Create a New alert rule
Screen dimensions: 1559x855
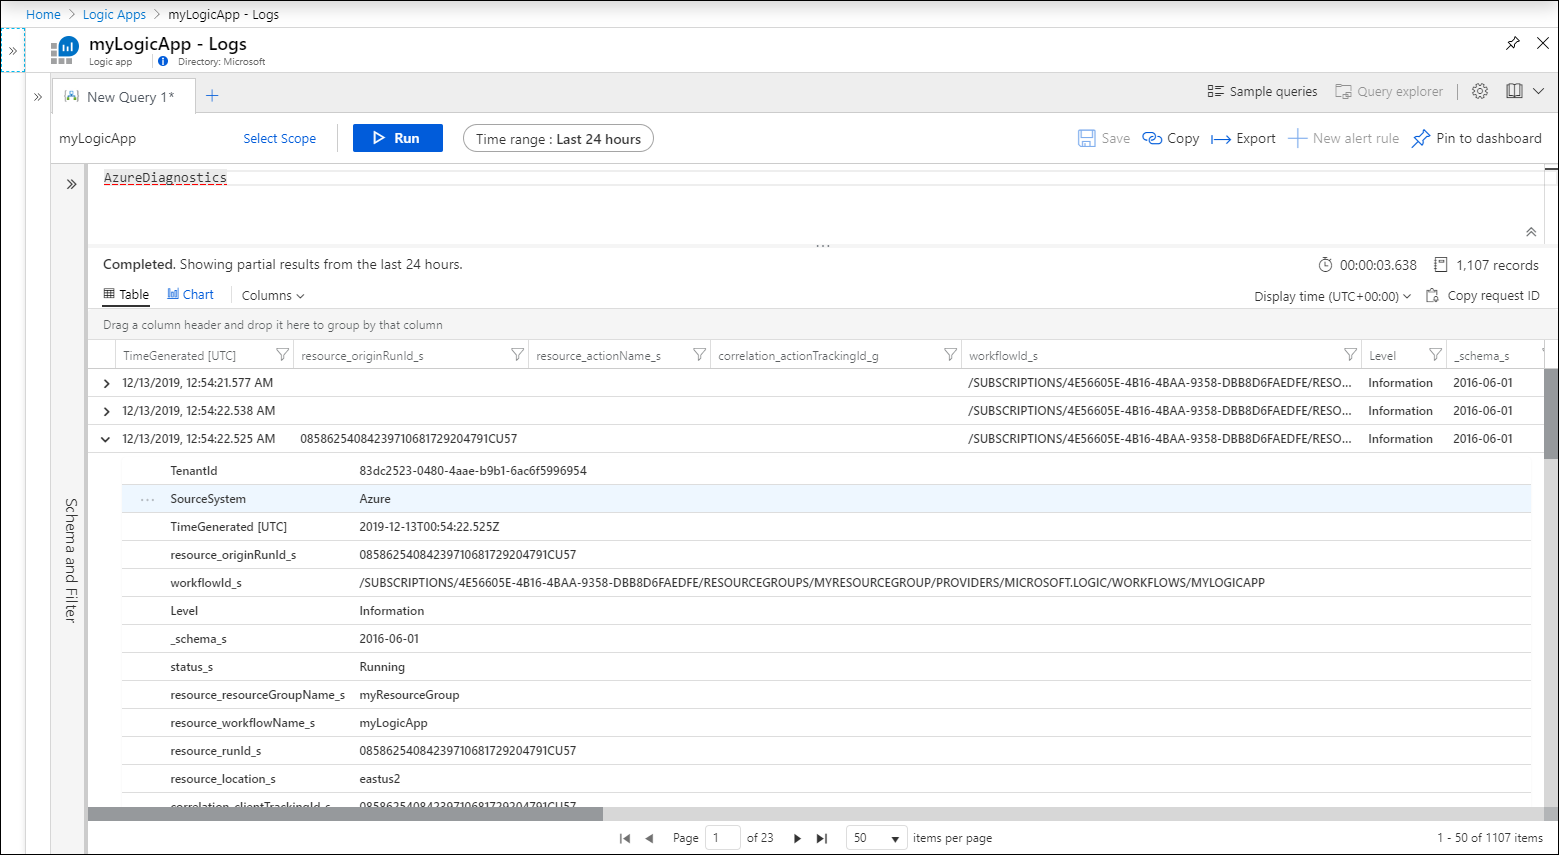click(x=1344, y=139)
